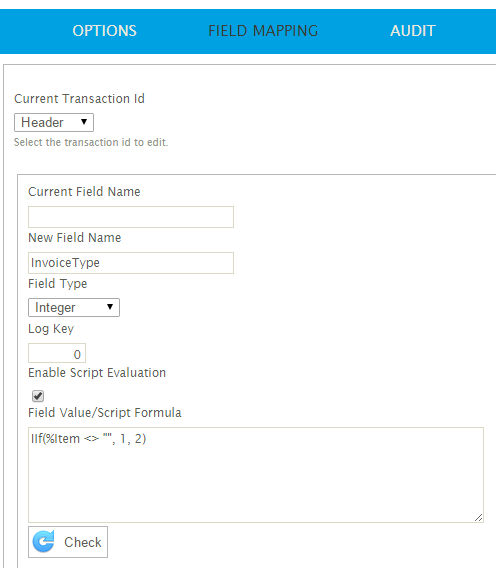Click the 'Select the transaction id to edit.' hint
Screen dimensions: 496x568
[91, 142]
